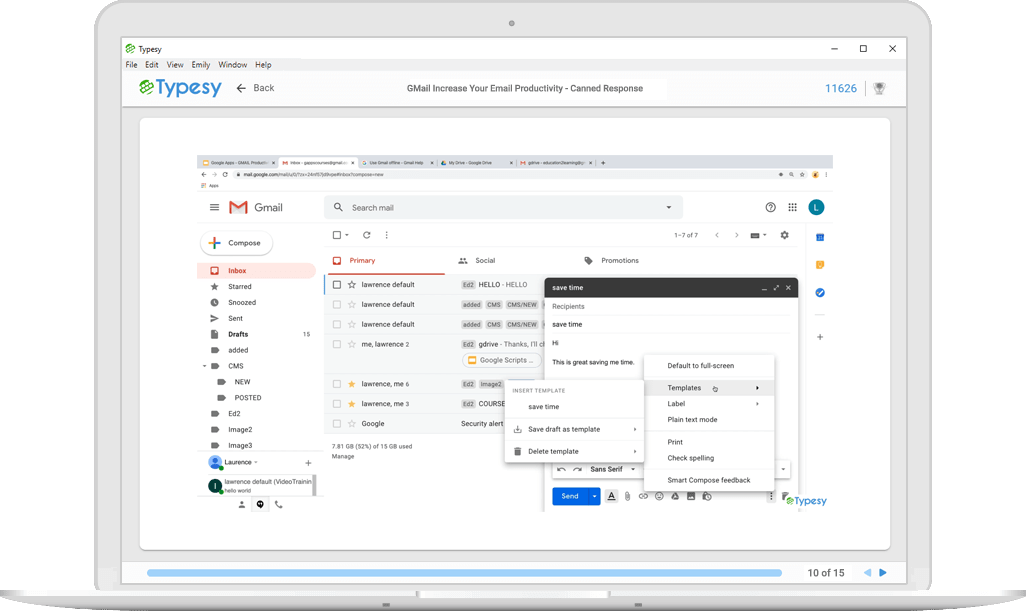This screenshot has width=1026, height=611.
Task: Open the Help menu
Action: coord(263,65)
